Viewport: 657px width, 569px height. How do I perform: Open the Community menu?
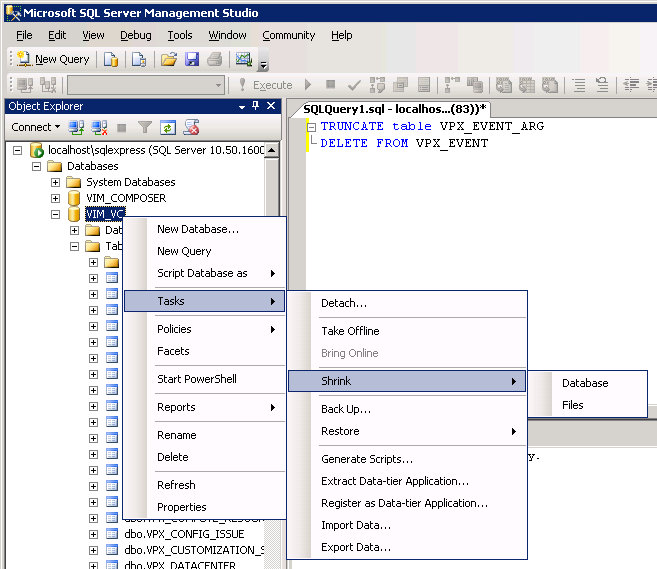289,35
